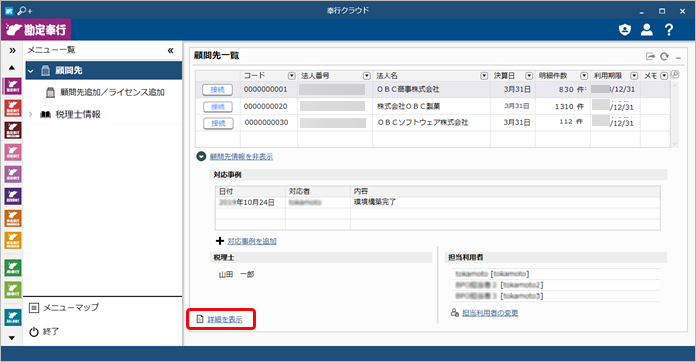Open the dark green product icon in sidebar
Viewport: 696px width, 362px height.
(x=13, y=268)
